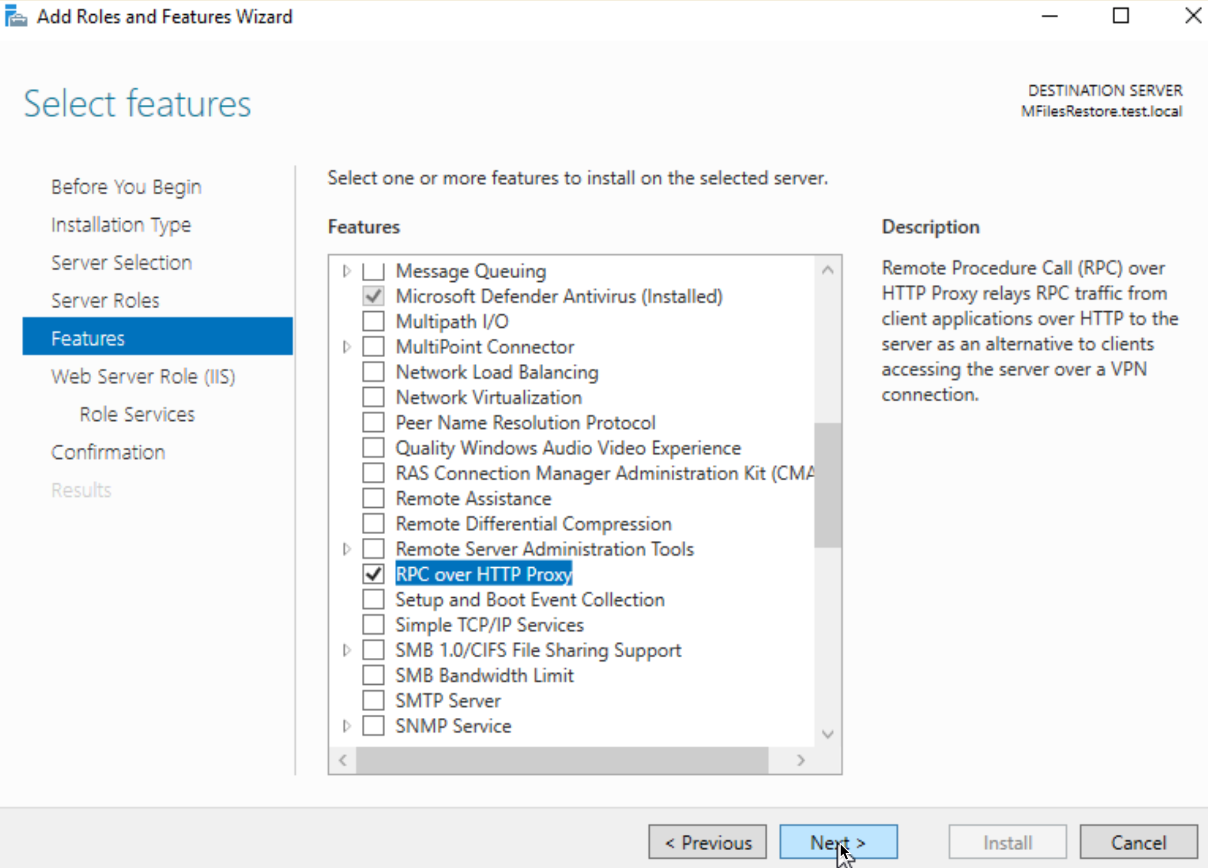Tick the Remote Assistance checkbox
Image resolution: width=1208 pixels, height=868 pixels.
[373, 498]
